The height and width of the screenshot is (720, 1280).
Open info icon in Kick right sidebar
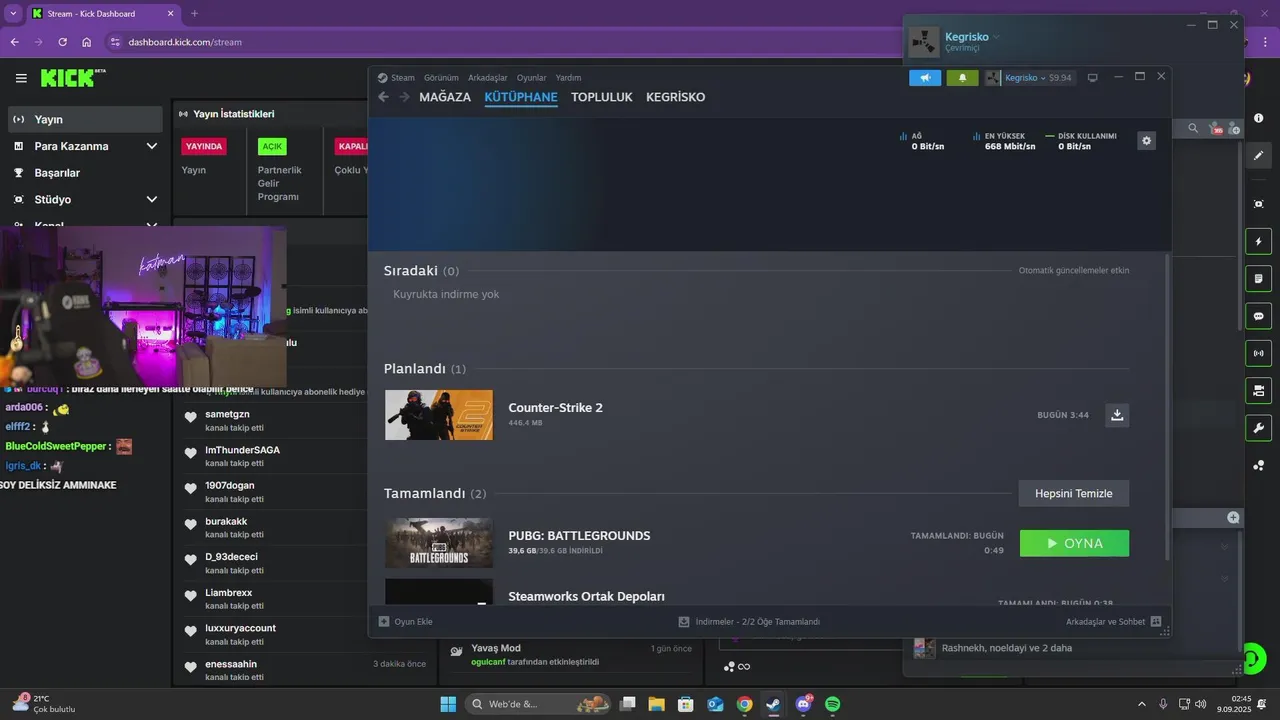[x=1258, y=118]
